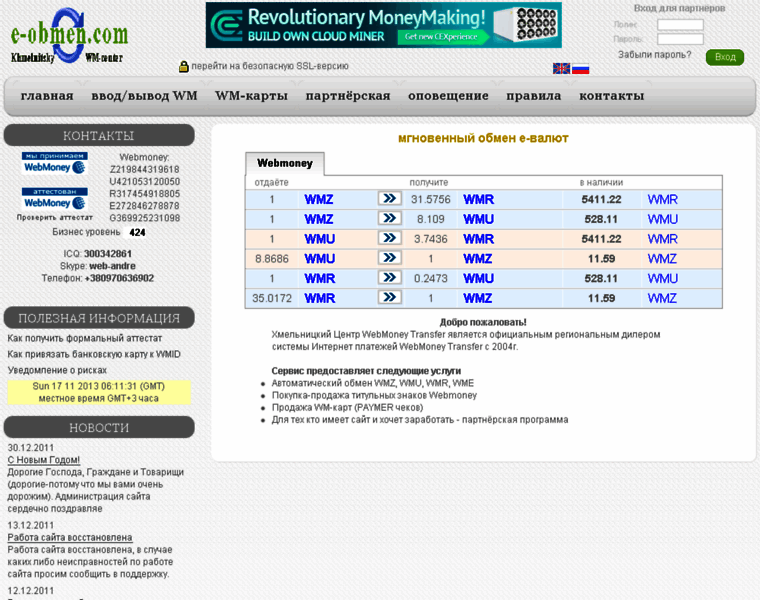Open the e-obmen.com logo home link
This screenshot has width=760, height=600.
point(69,36)
